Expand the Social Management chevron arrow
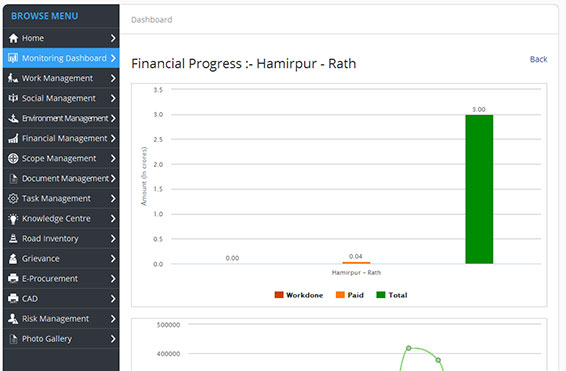Screen dimensions: 566x371 [113, 98]
